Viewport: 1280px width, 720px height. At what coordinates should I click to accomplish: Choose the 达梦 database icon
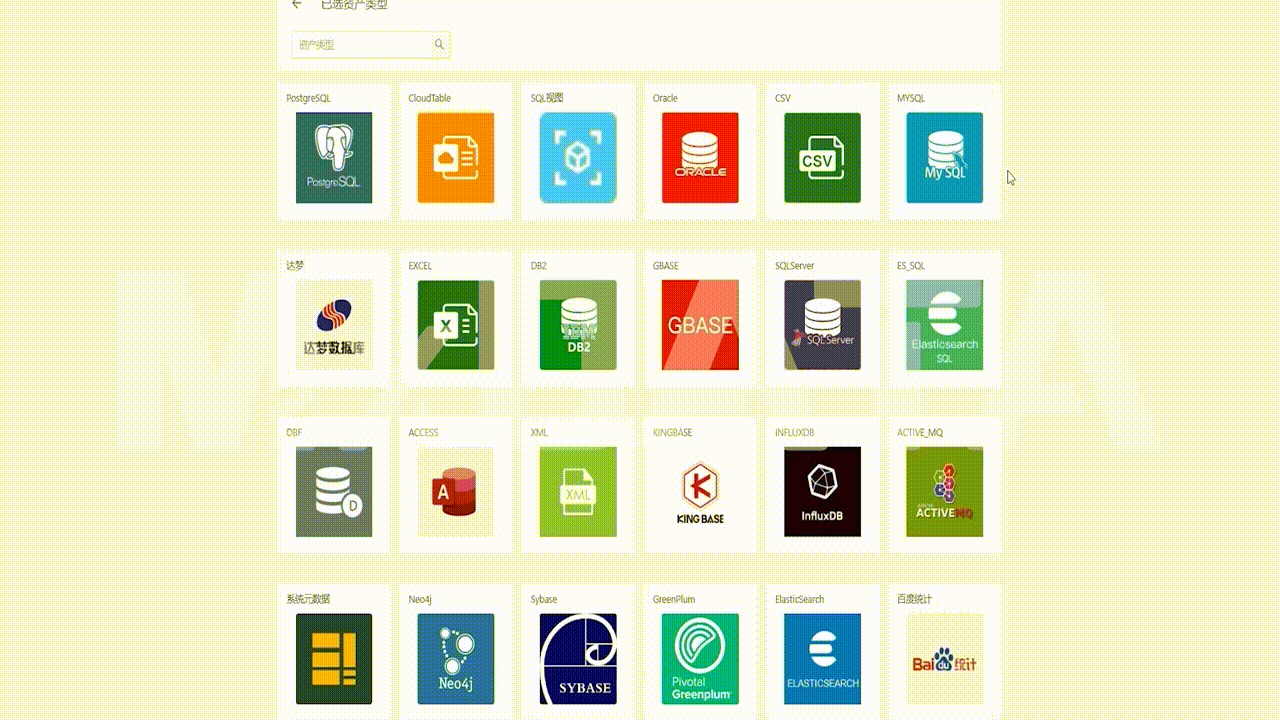click(334, 325)
